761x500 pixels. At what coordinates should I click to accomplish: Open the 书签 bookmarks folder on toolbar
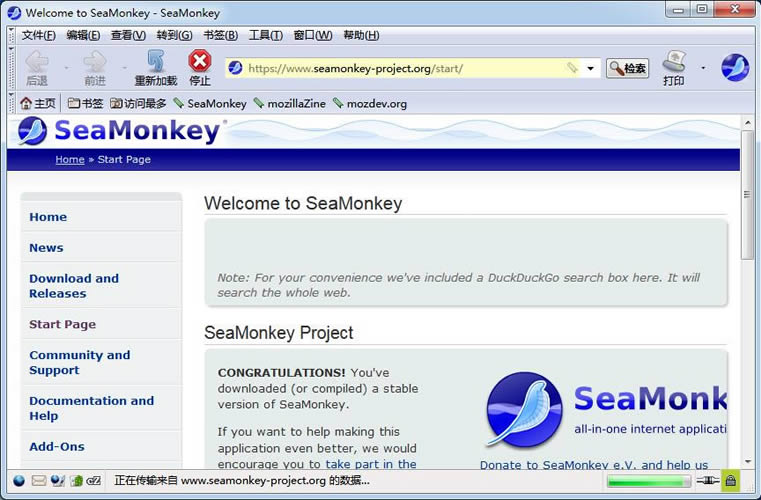click(85, 103)
